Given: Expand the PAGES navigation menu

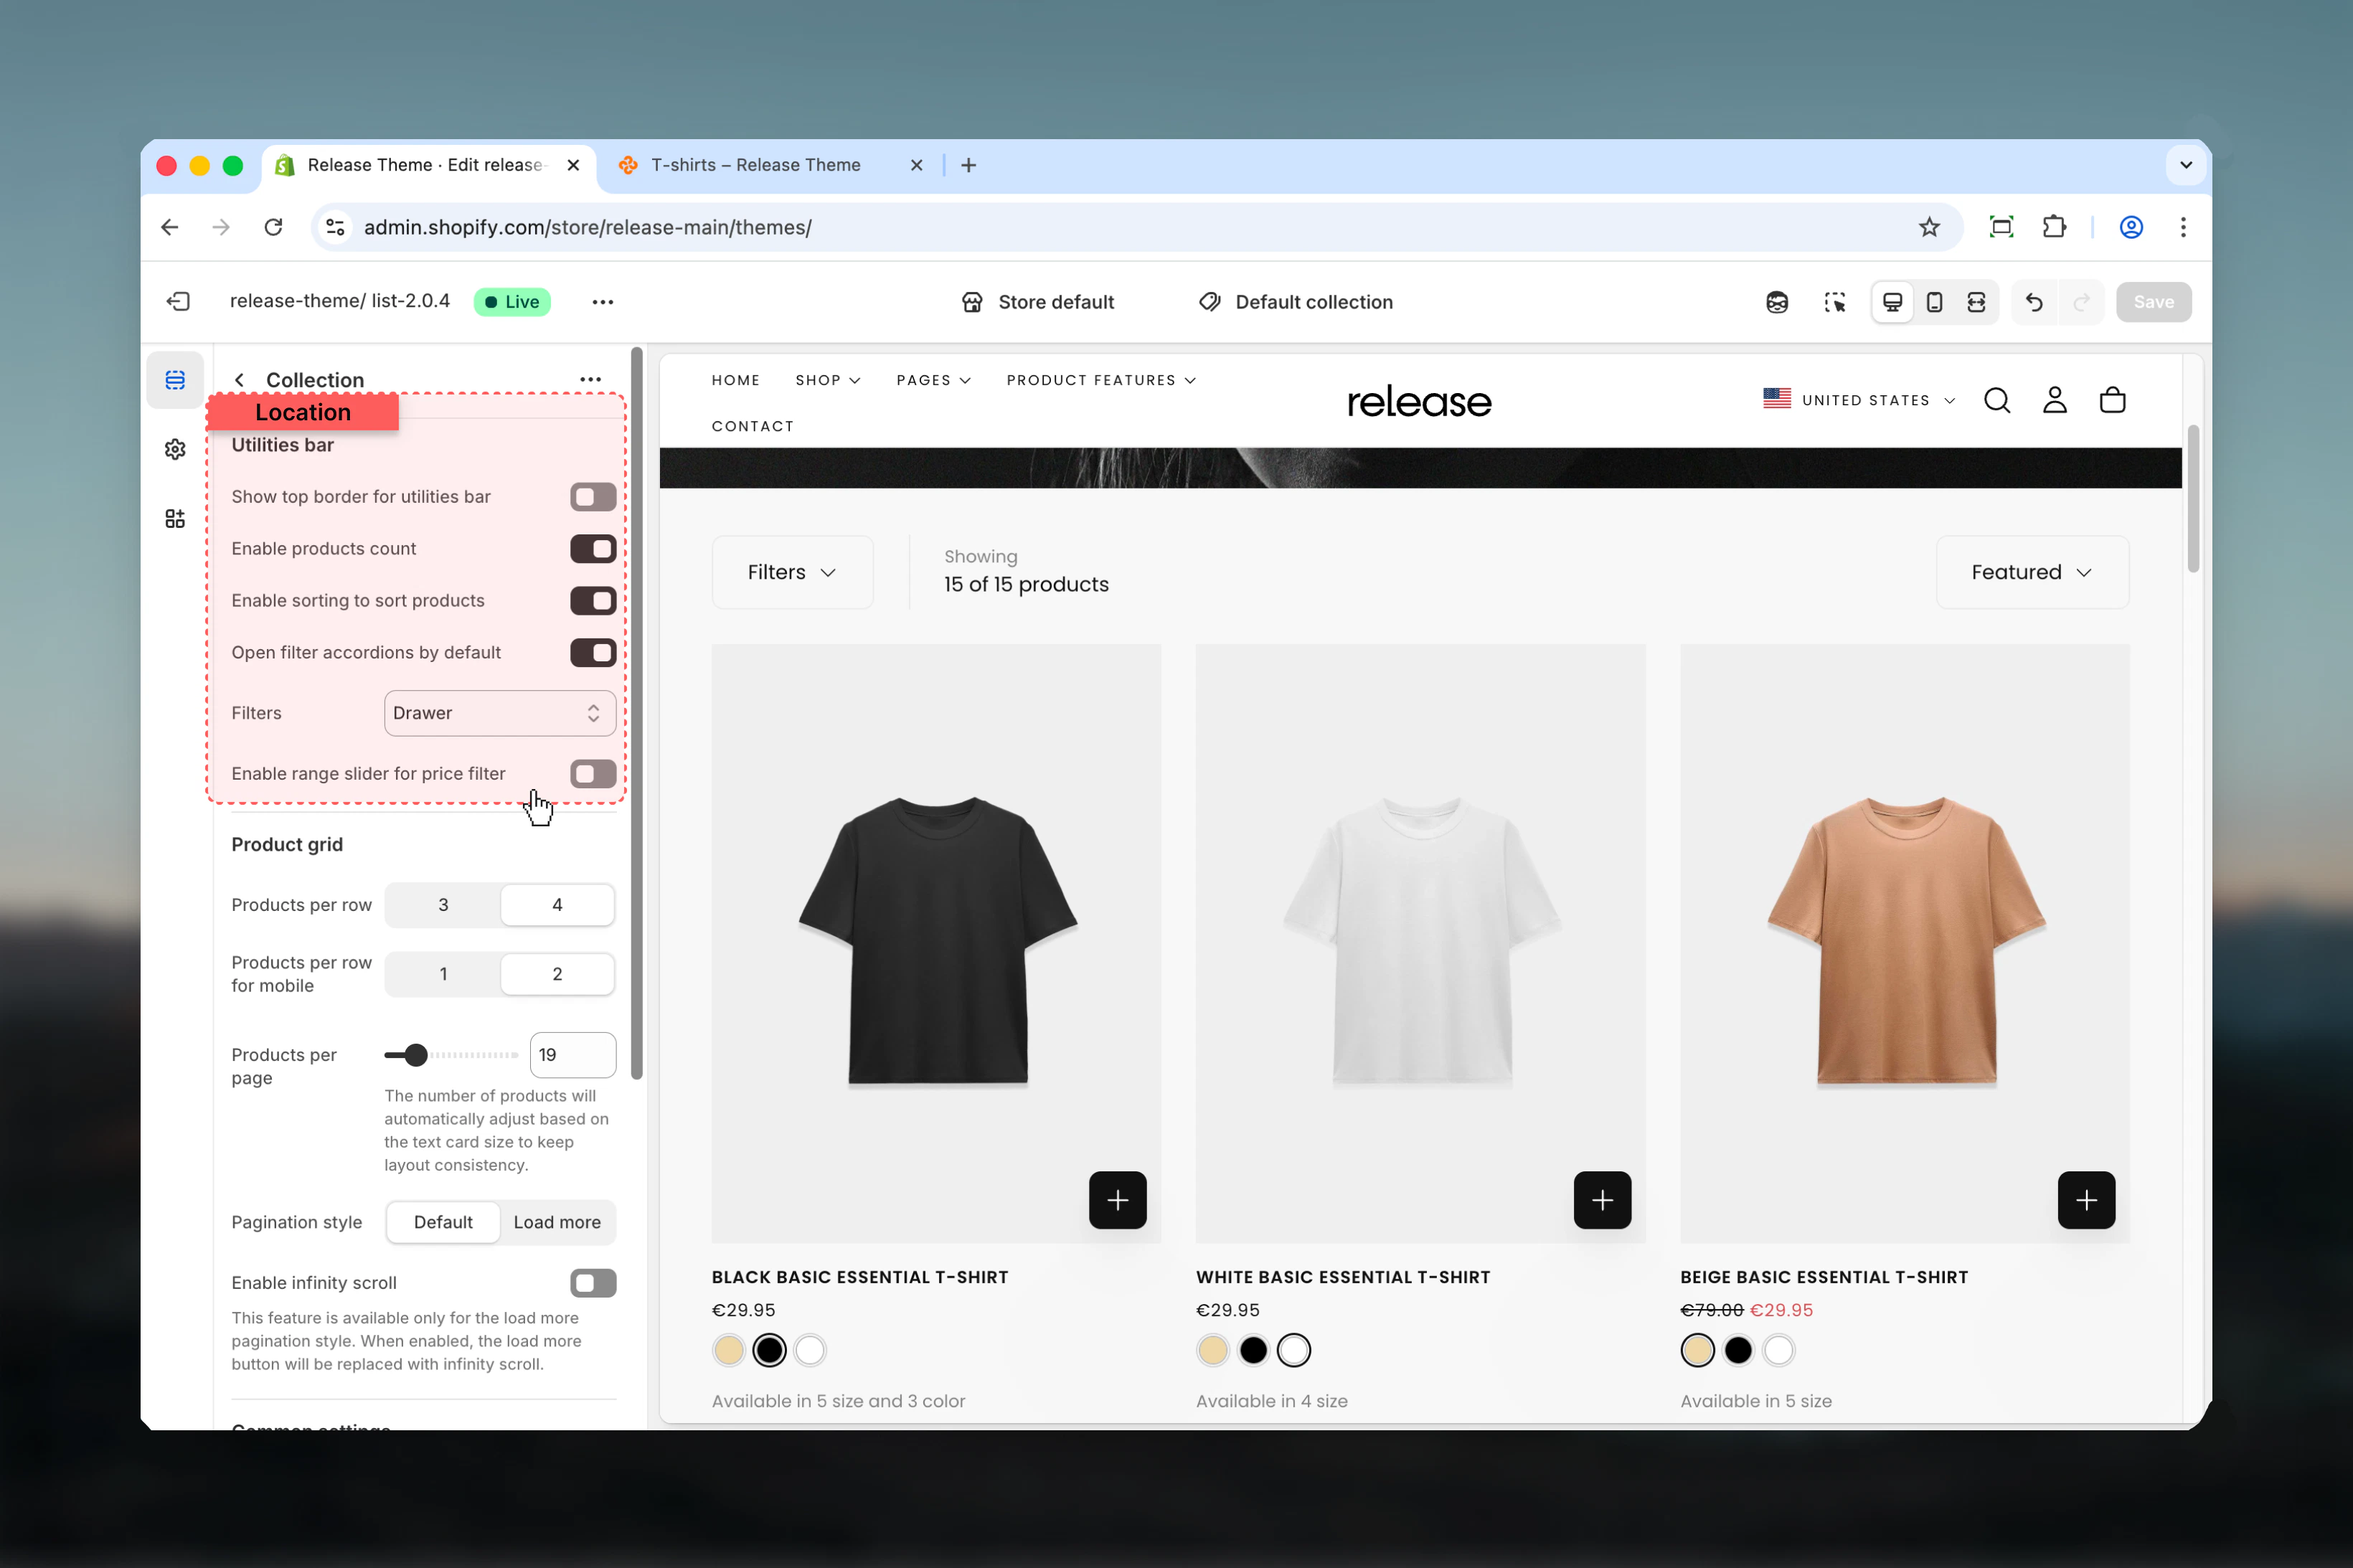Looking at the screenshot, I should [x=933, y=380].
